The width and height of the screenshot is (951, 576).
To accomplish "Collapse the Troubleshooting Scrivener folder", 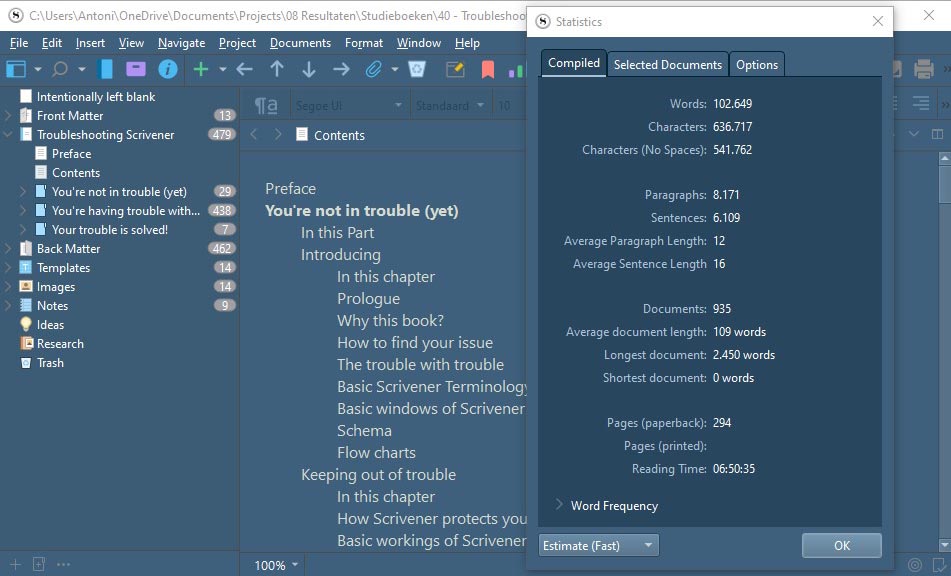I will 8,134.
